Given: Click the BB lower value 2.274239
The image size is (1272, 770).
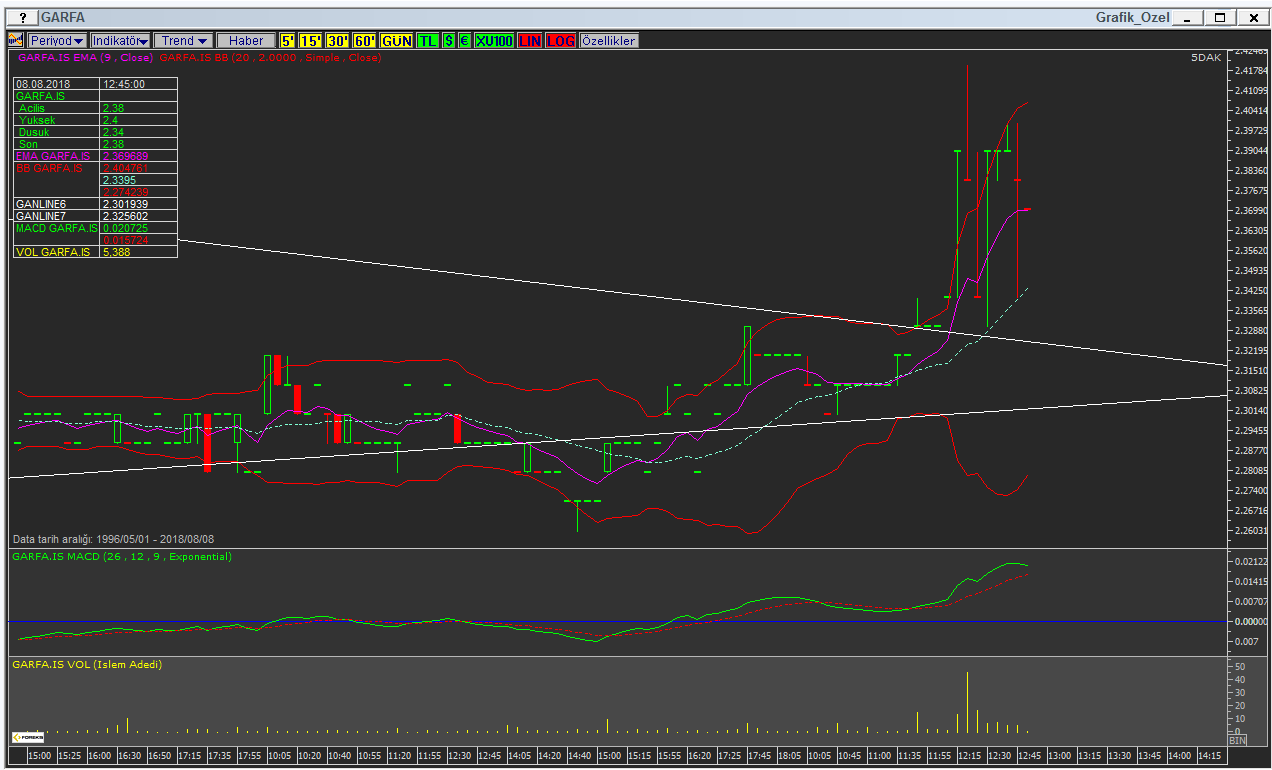Looking at the screenshot, I should click(x=139, y=192).
